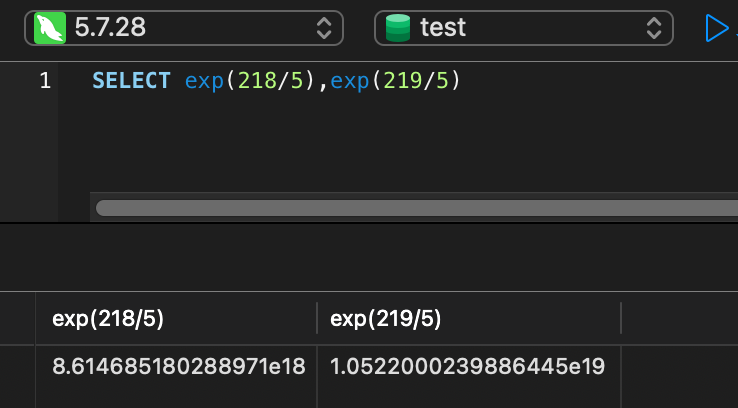Click the green database cylinder icon
738x408 pixels.
tap(398, 28)
